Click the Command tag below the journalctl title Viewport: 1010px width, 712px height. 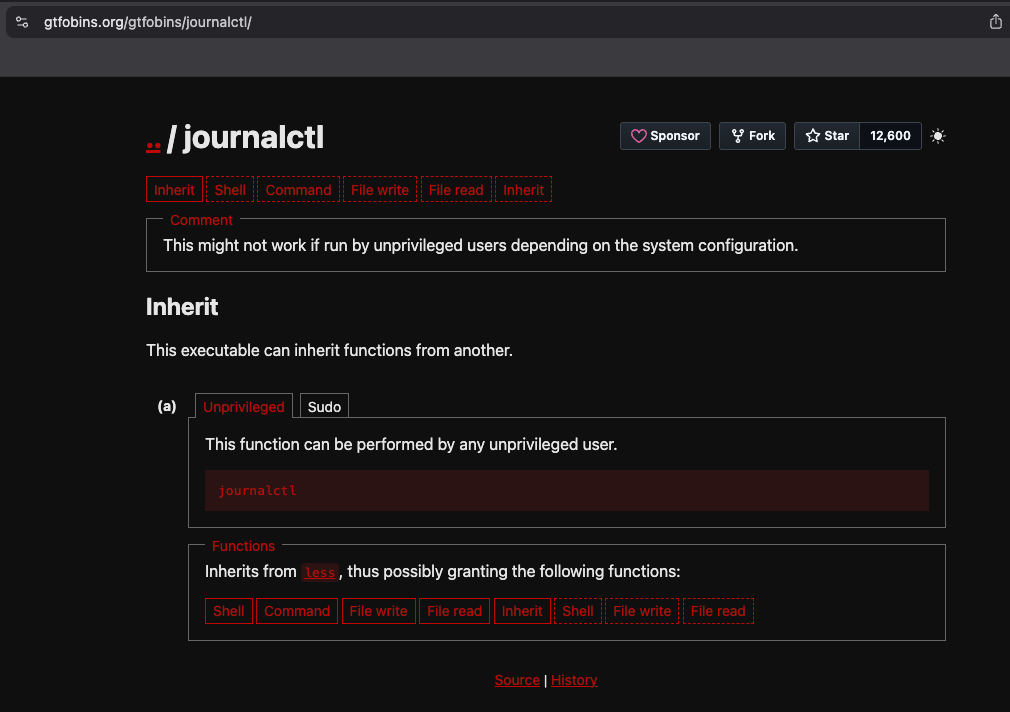point(298,190)
